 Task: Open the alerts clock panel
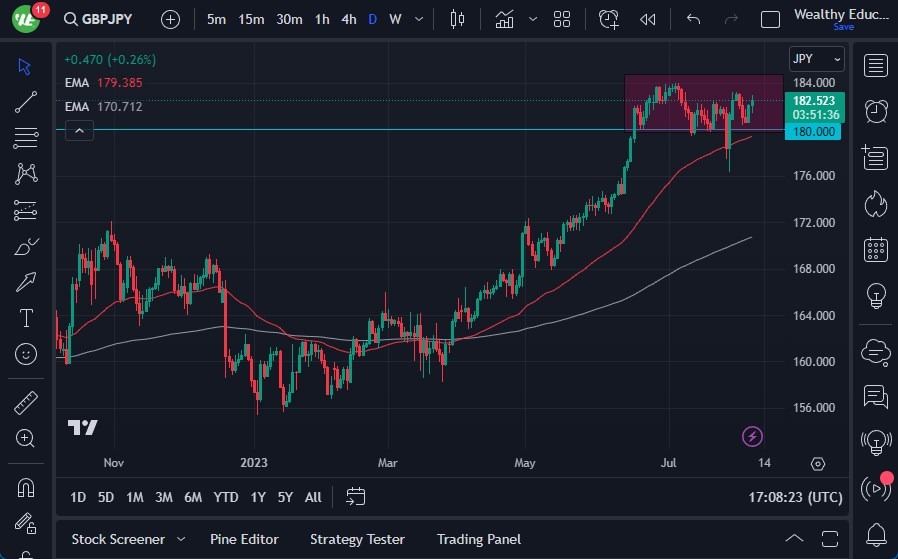(x=876, y=110)
